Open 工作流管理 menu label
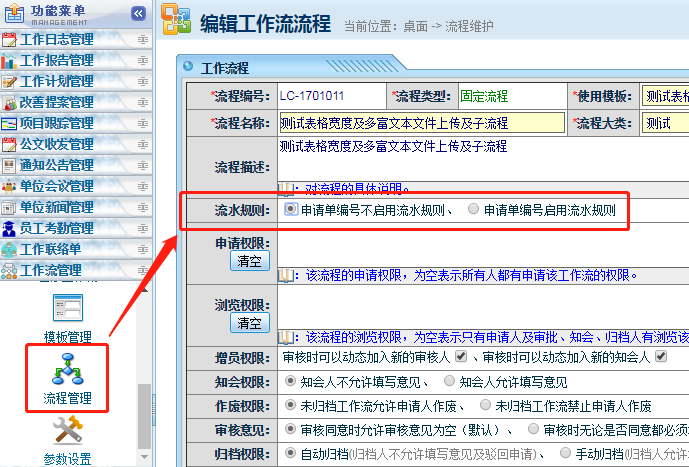Viewport: 689px width, 467px height. tap(51, 271)
